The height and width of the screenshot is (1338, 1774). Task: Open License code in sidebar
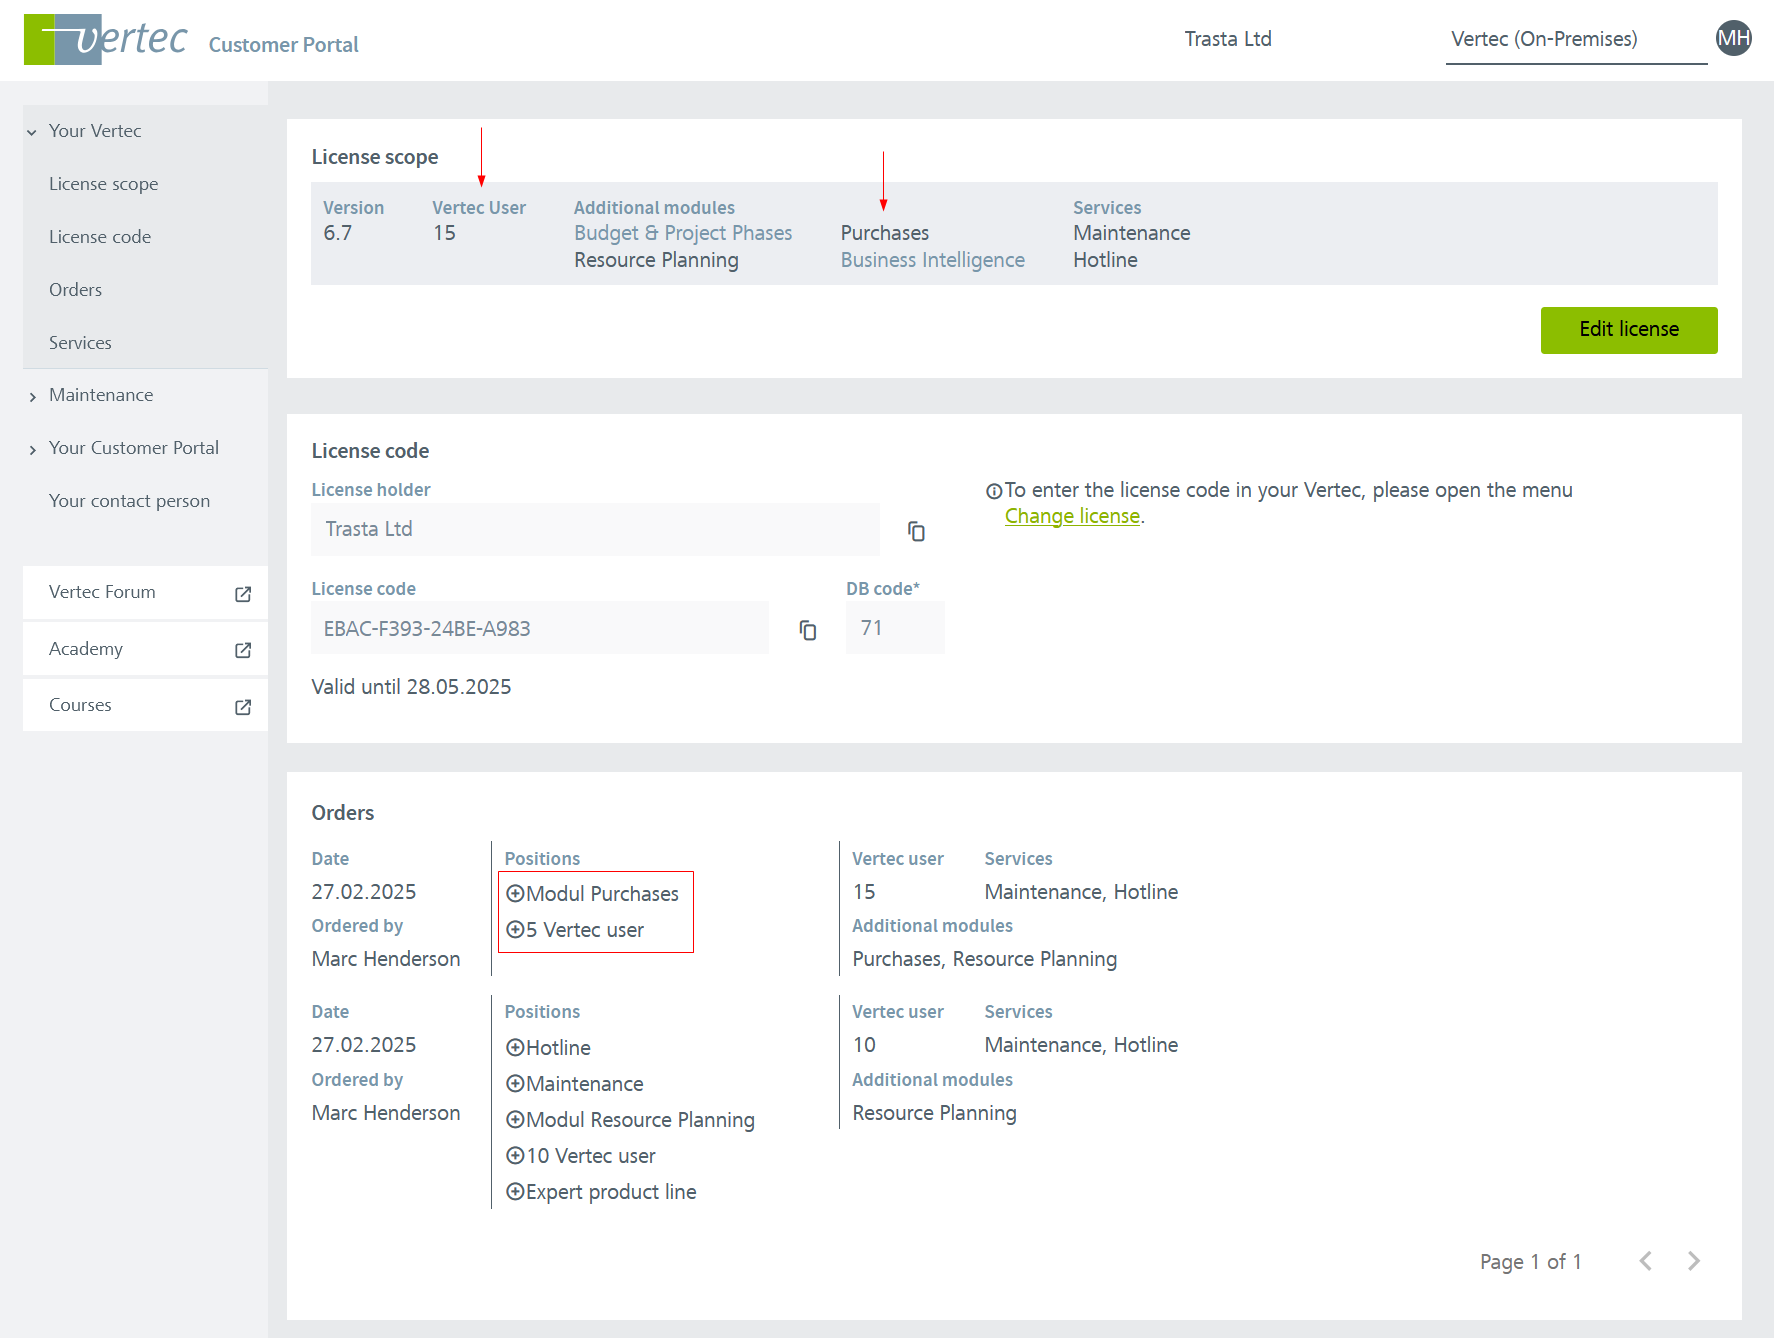(x=100, y=237)
